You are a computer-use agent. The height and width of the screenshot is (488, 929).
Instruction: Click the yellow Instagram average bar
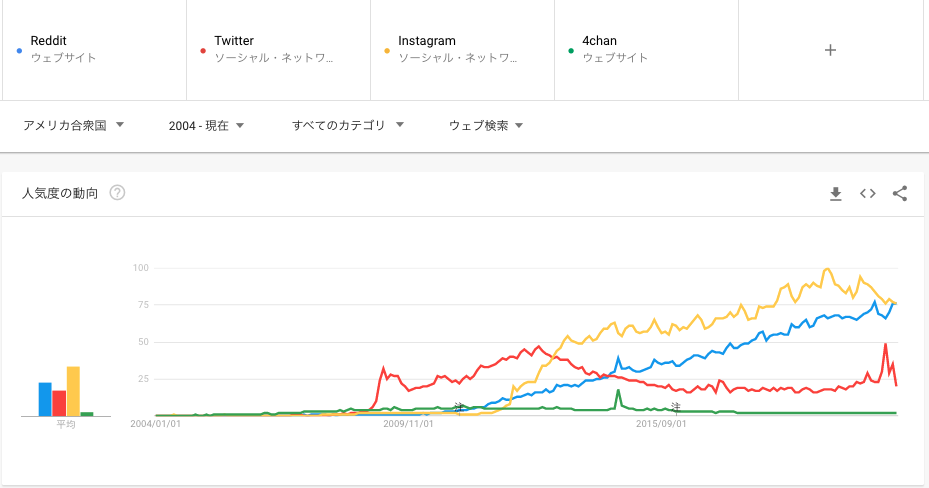pos(73,391)
